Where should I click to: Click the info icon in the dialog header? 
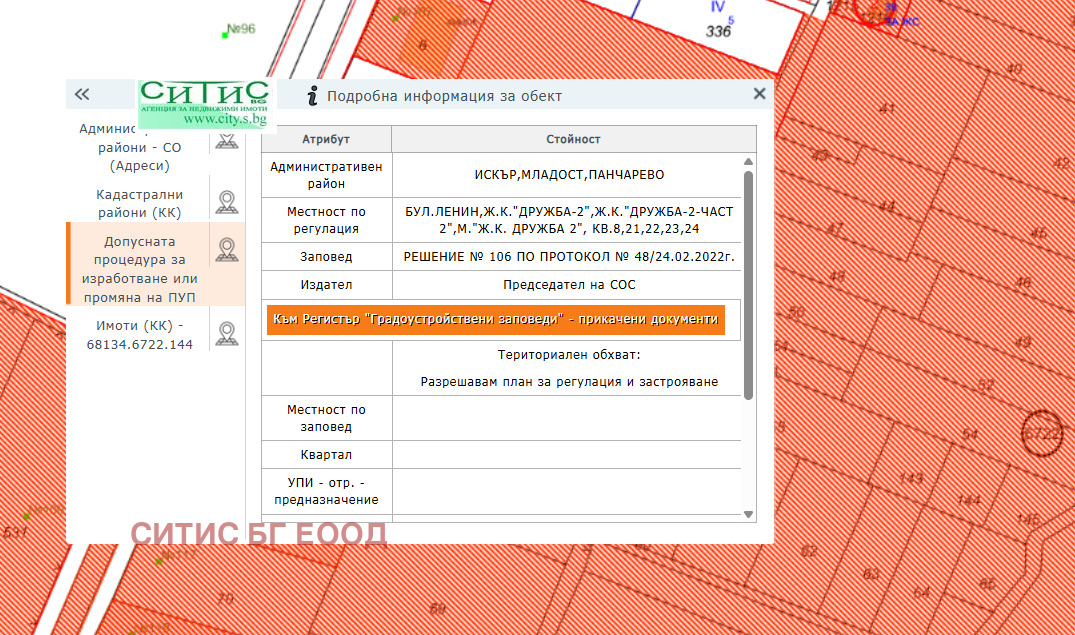pyautogui.click(x=313, y=96)
